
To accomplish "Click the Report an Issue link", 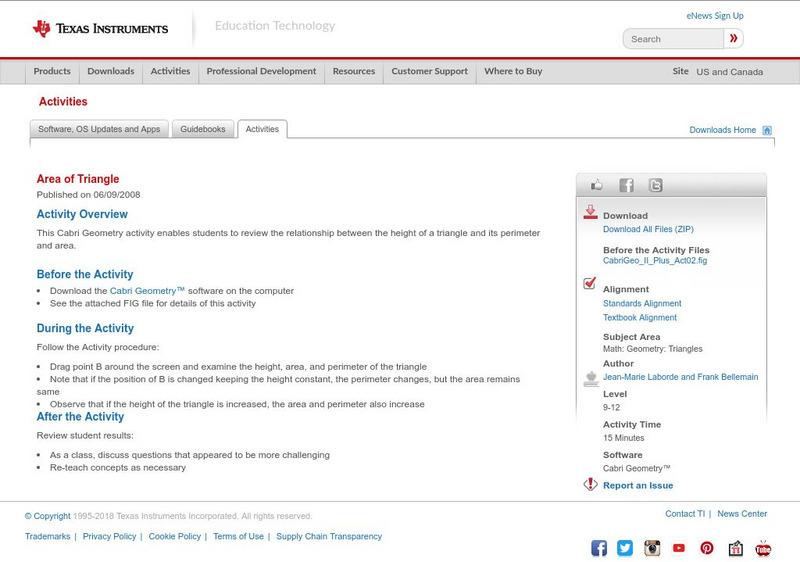I will [638, 486].
